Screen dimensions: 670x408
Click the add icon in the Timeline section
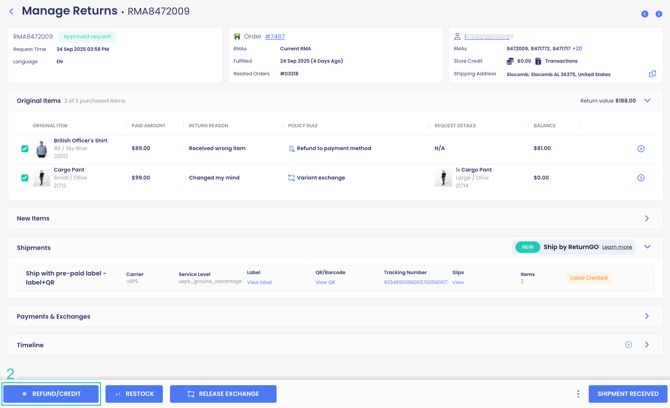(x=628, y=345)
